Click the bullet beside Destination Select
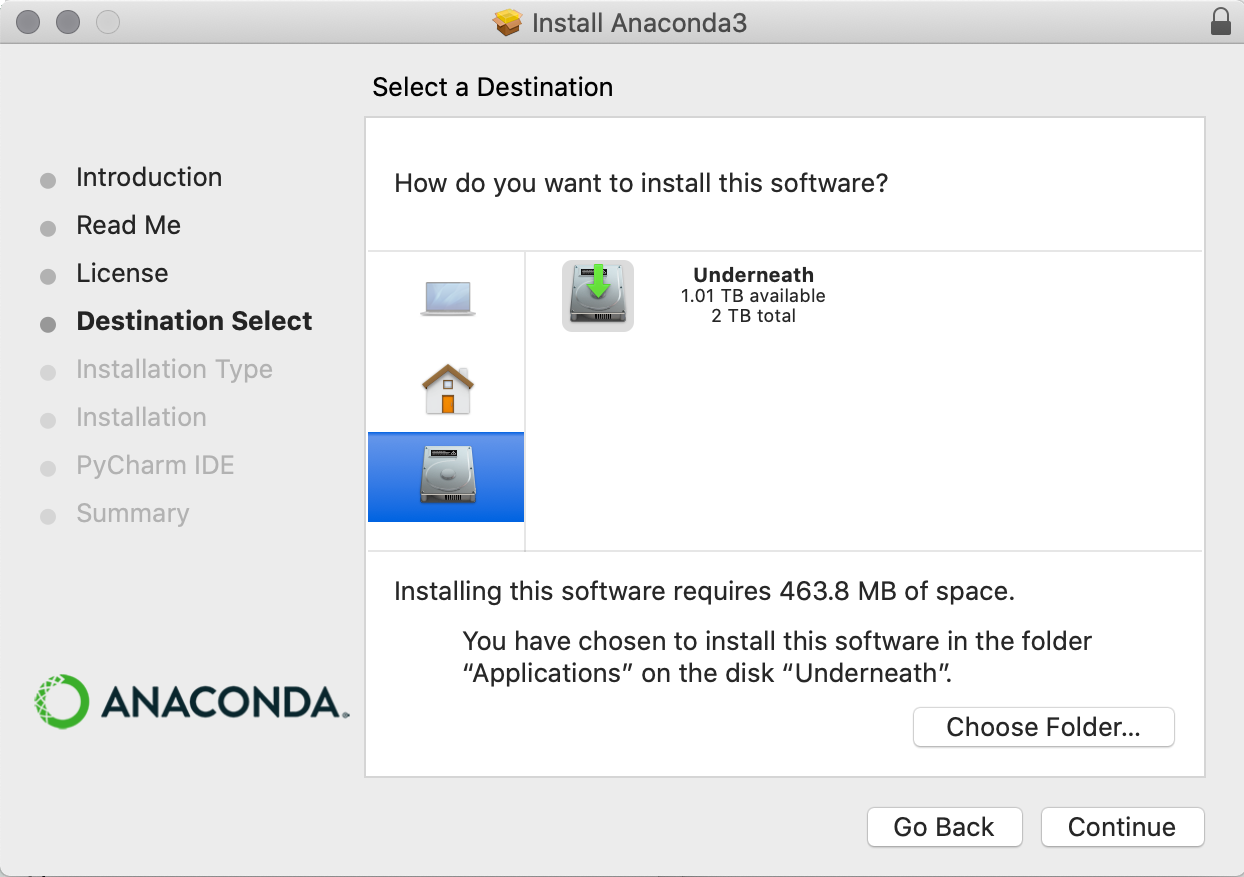 (x=48, y=324)
